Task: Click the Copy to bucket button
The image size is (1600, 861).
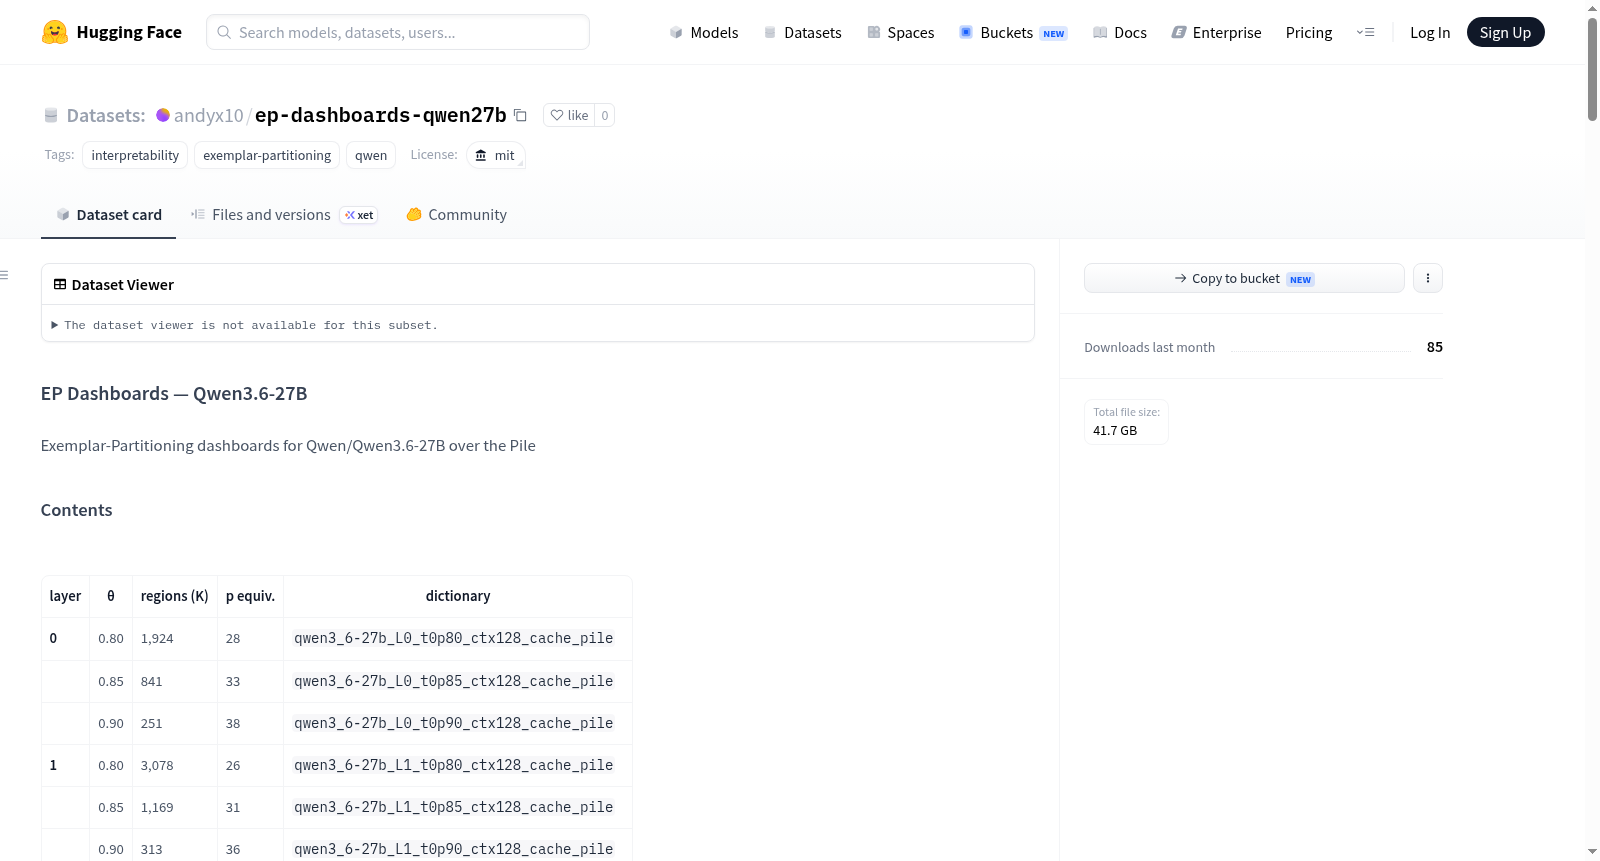Action: pos(1244,278)
